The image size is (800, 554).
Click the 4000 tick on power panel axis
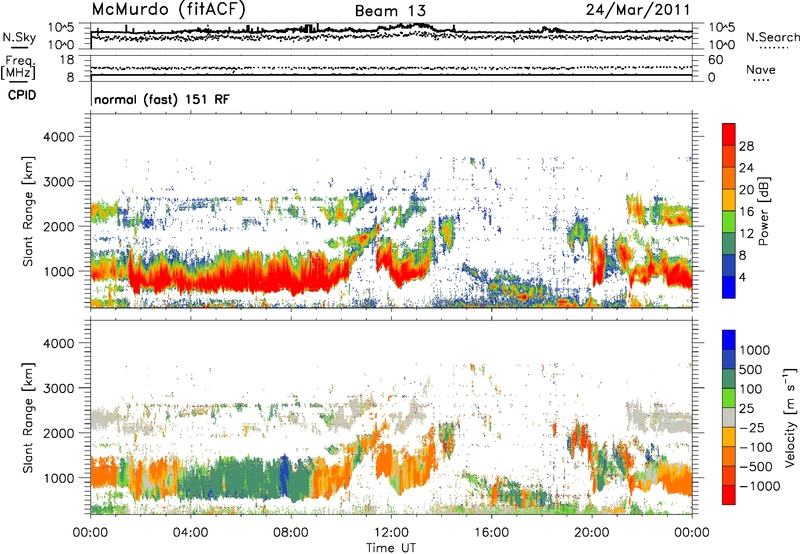tap(58, 137)
